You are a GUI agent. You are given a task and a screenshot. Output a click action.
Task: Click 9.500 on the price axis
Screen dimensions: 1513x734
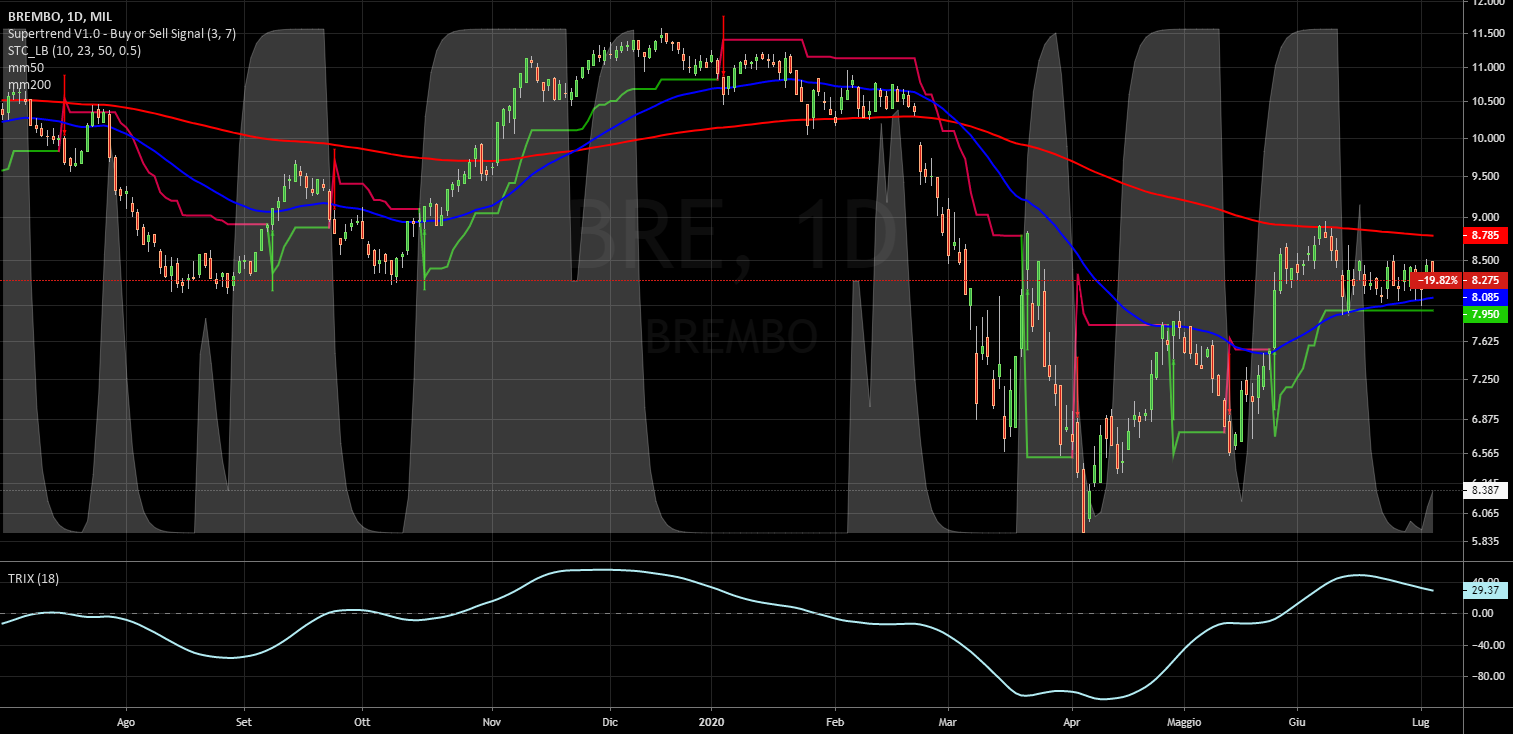(1485, 176)
